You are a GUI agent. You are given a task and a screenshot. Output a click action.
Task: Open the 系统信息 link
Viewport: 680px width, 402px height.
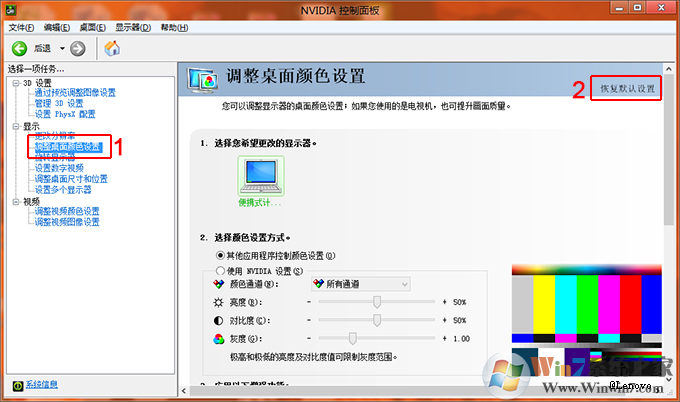(42, 385)
